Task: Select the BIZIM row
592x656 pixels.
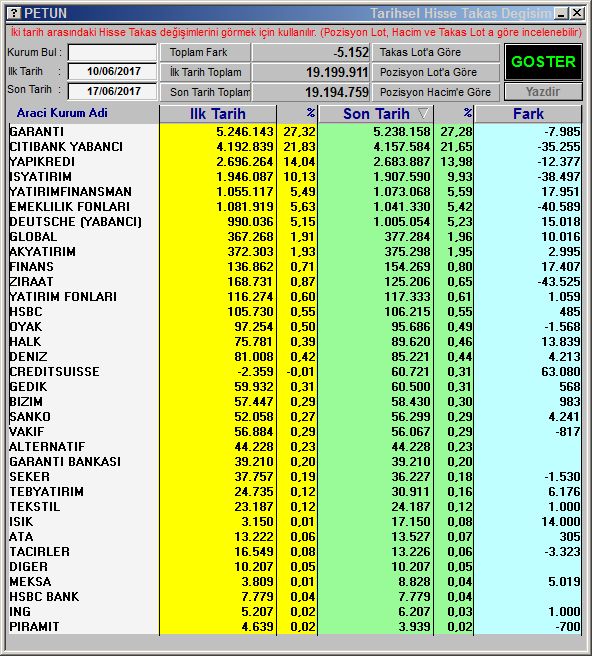Action: point(295,402)
